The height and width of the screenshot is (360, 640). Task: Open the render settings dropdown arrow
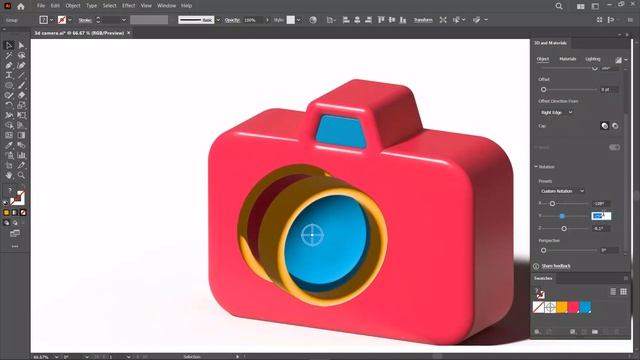[626, 60]
